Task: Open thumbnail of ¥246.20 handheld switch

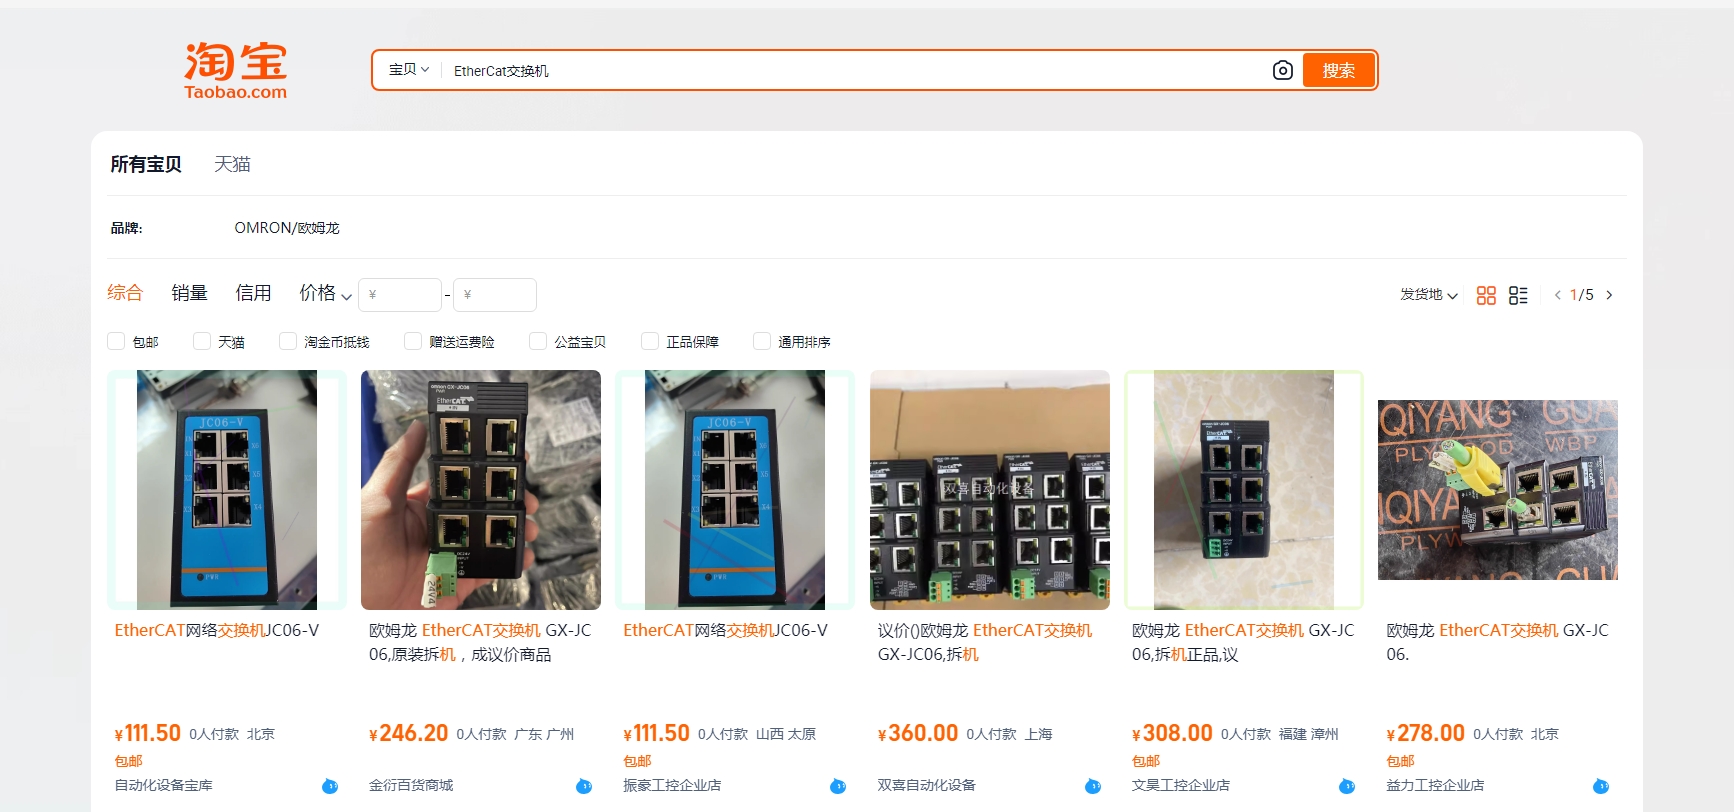Action: 481,490
